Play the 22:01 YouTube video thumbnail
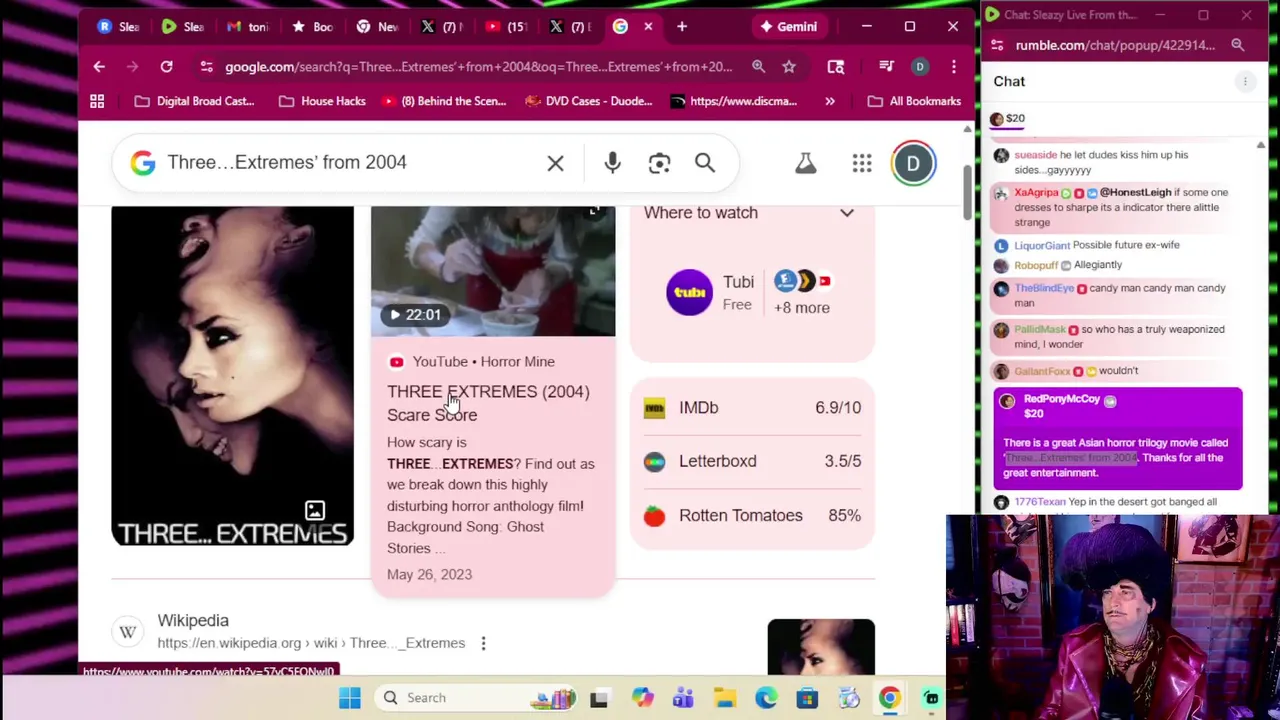This screenshot has width=1280, height=720. click(x=493, y=272)
